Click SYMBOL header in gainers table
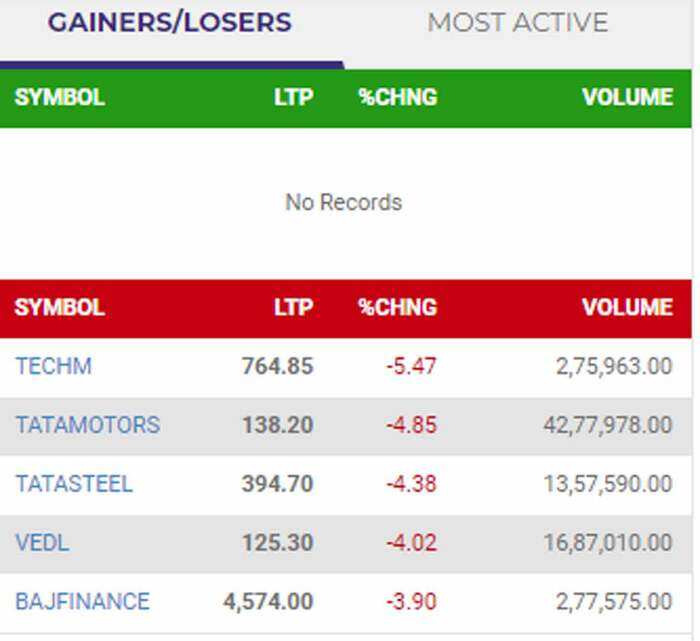 tap(60, 97)
